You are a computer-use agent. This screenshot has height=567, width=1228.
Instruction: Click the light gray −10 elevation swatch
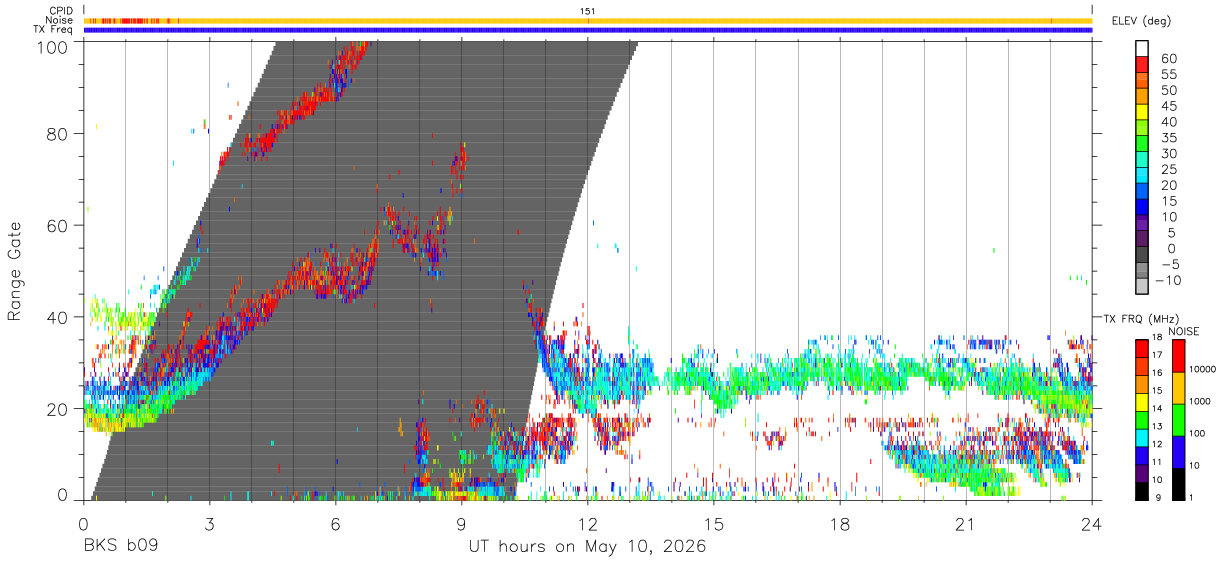(x=1142, y=286)
